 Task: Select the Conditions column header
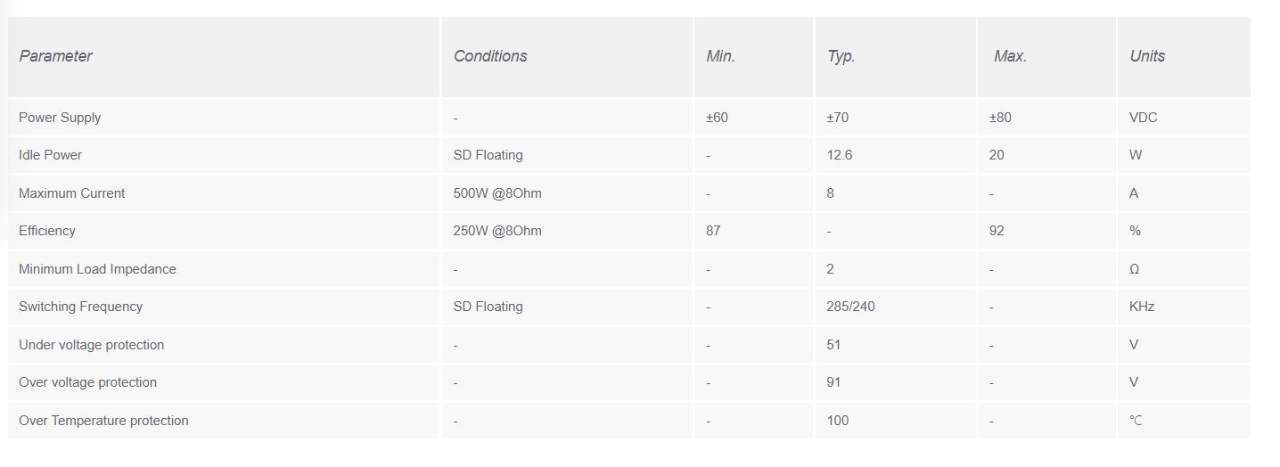[490, 56]
